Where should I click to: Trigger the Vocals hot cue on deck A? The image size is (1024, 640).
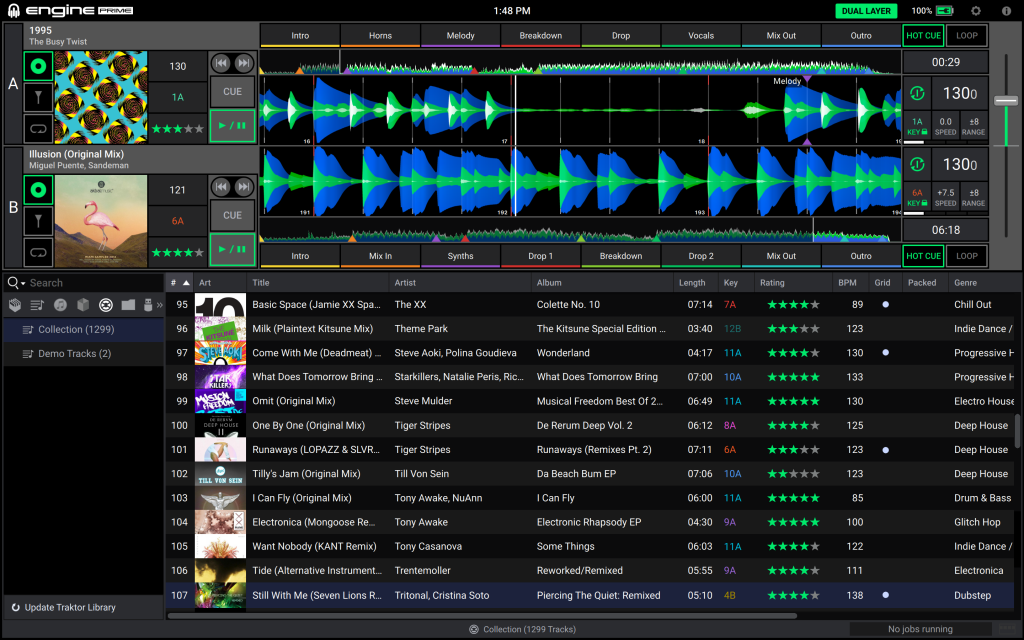(x=701, y=36)
